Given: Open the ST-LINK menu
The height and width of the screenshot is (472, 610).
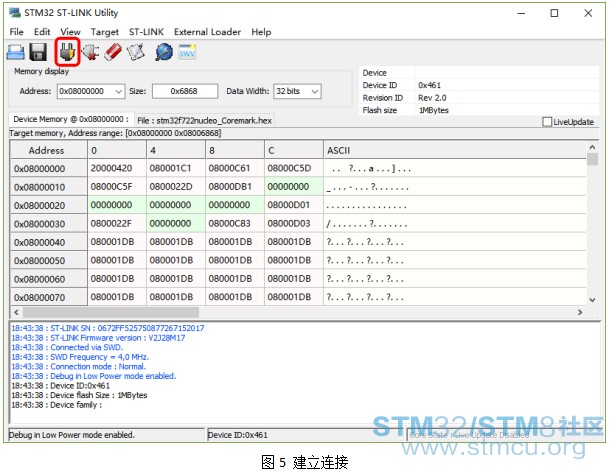Looking at the screenshot, I should click(146, 32).
